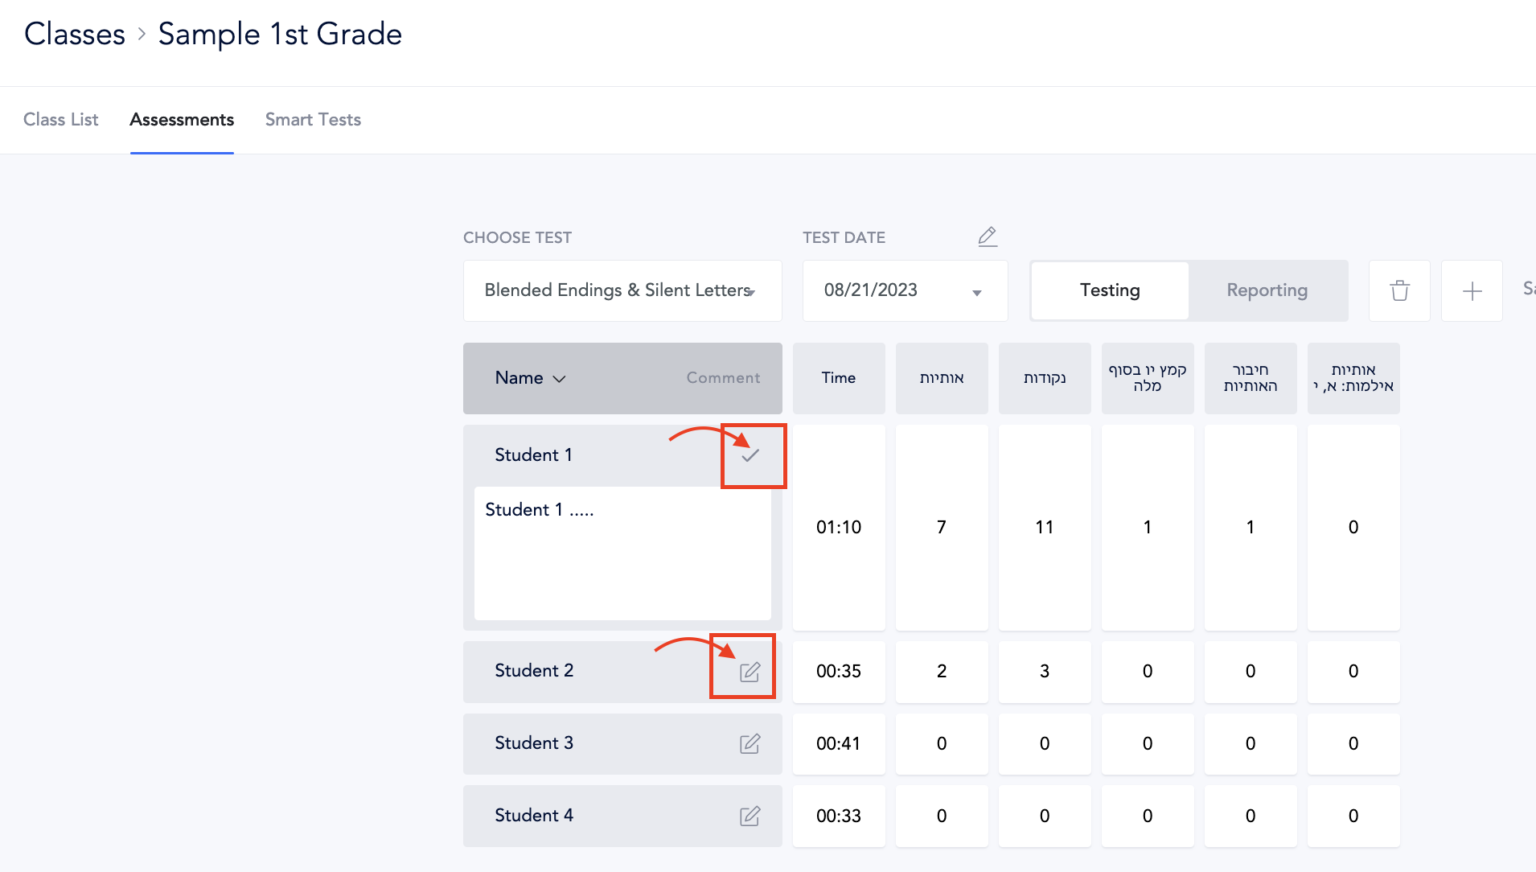Click the Comment column header
1536x872 pixels.
[x=723, y=378]
